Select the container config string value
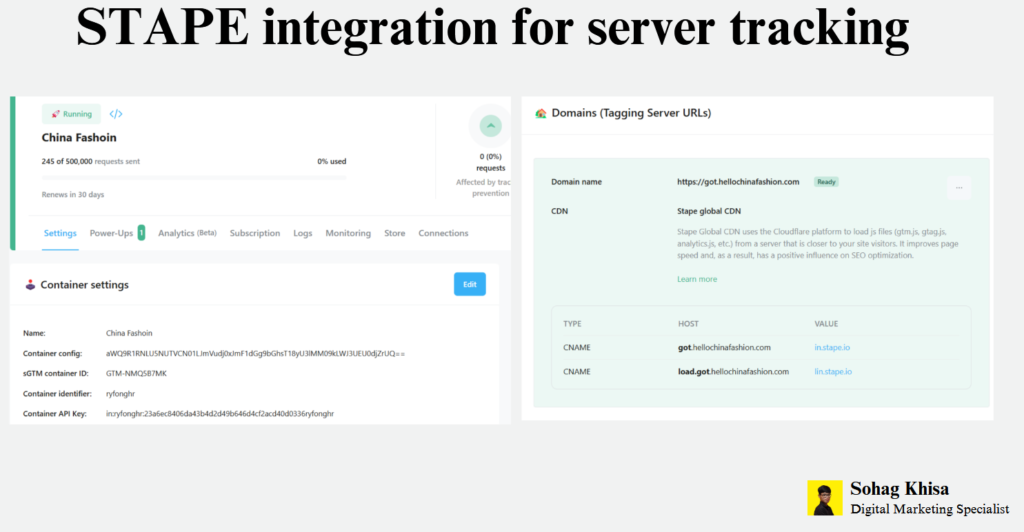This screenshot has height=532, width=1024. pyautogui.click(x=255, y=353)
